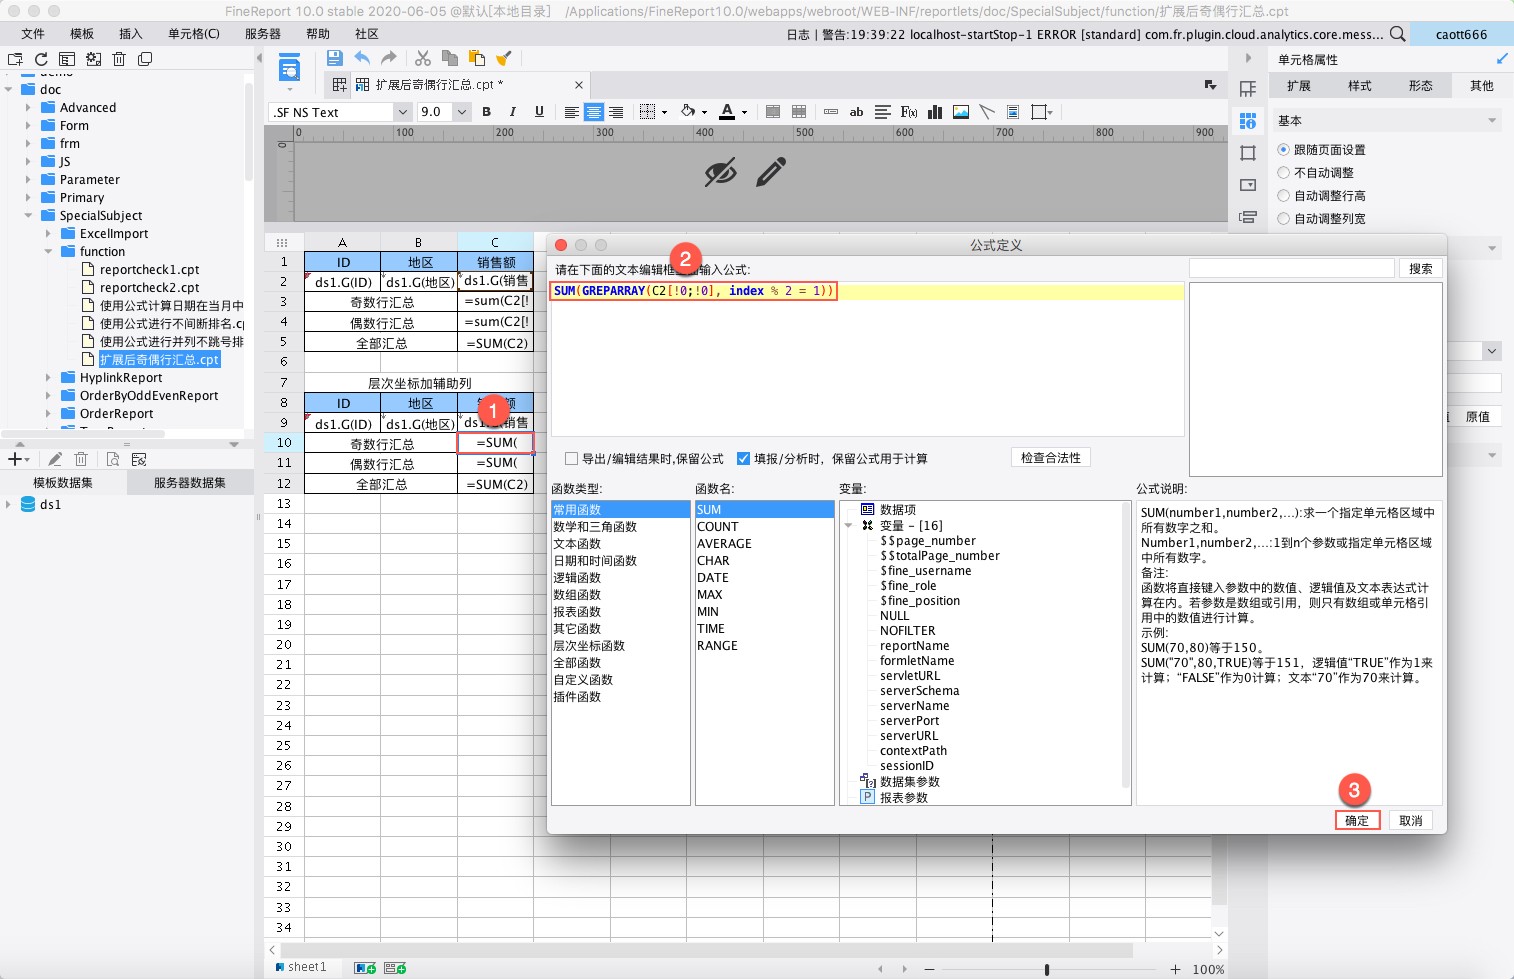Confirm the formula with 确定
Screen dimensions: 1514x979
1357,820
